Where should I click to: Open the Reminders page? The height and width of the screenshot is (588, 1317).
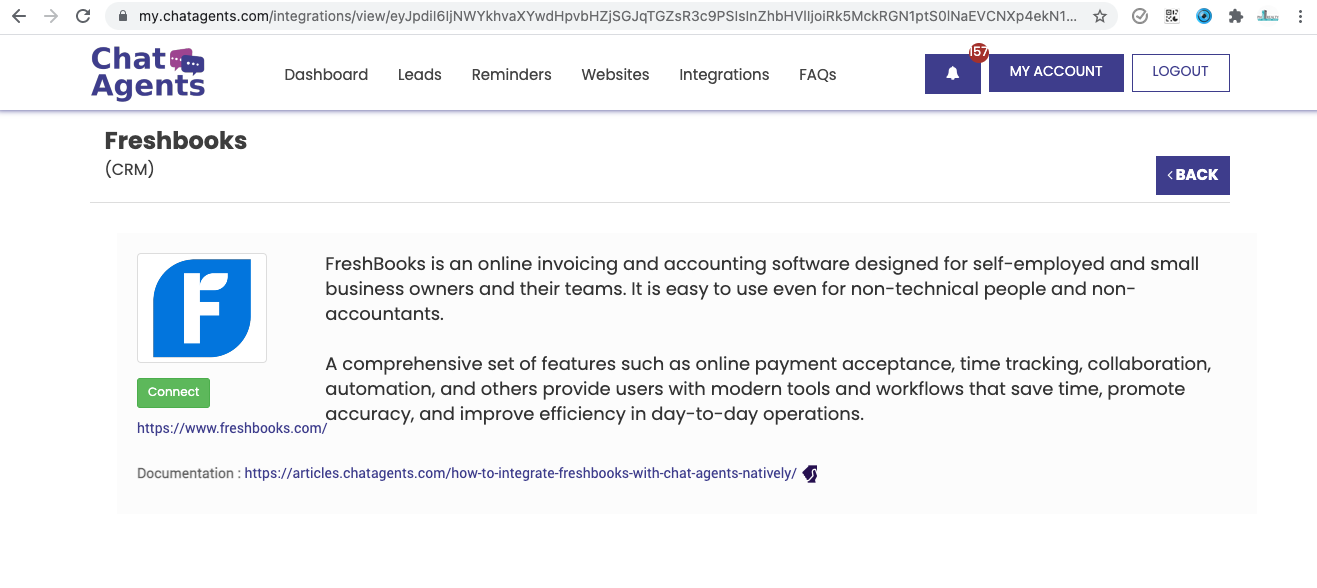[512, 75]
